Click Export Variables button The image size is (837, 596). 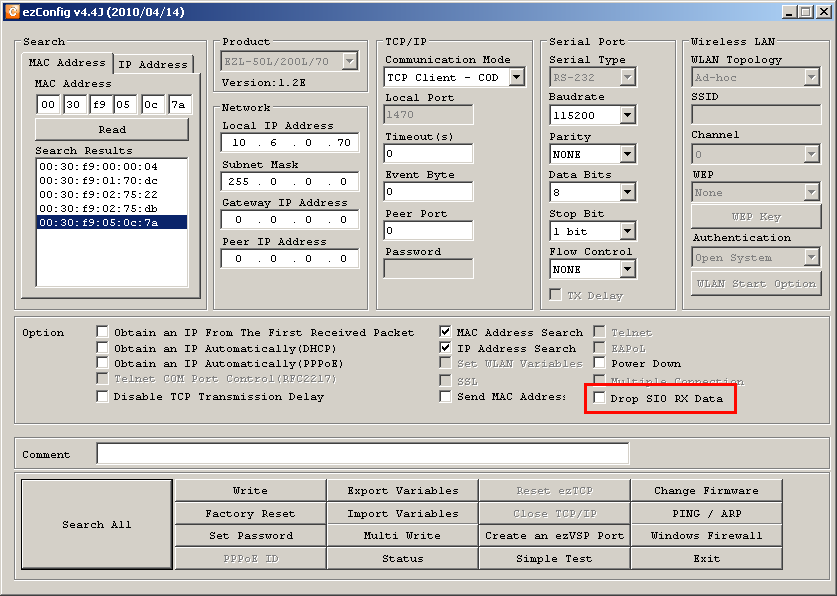point(402,490)
